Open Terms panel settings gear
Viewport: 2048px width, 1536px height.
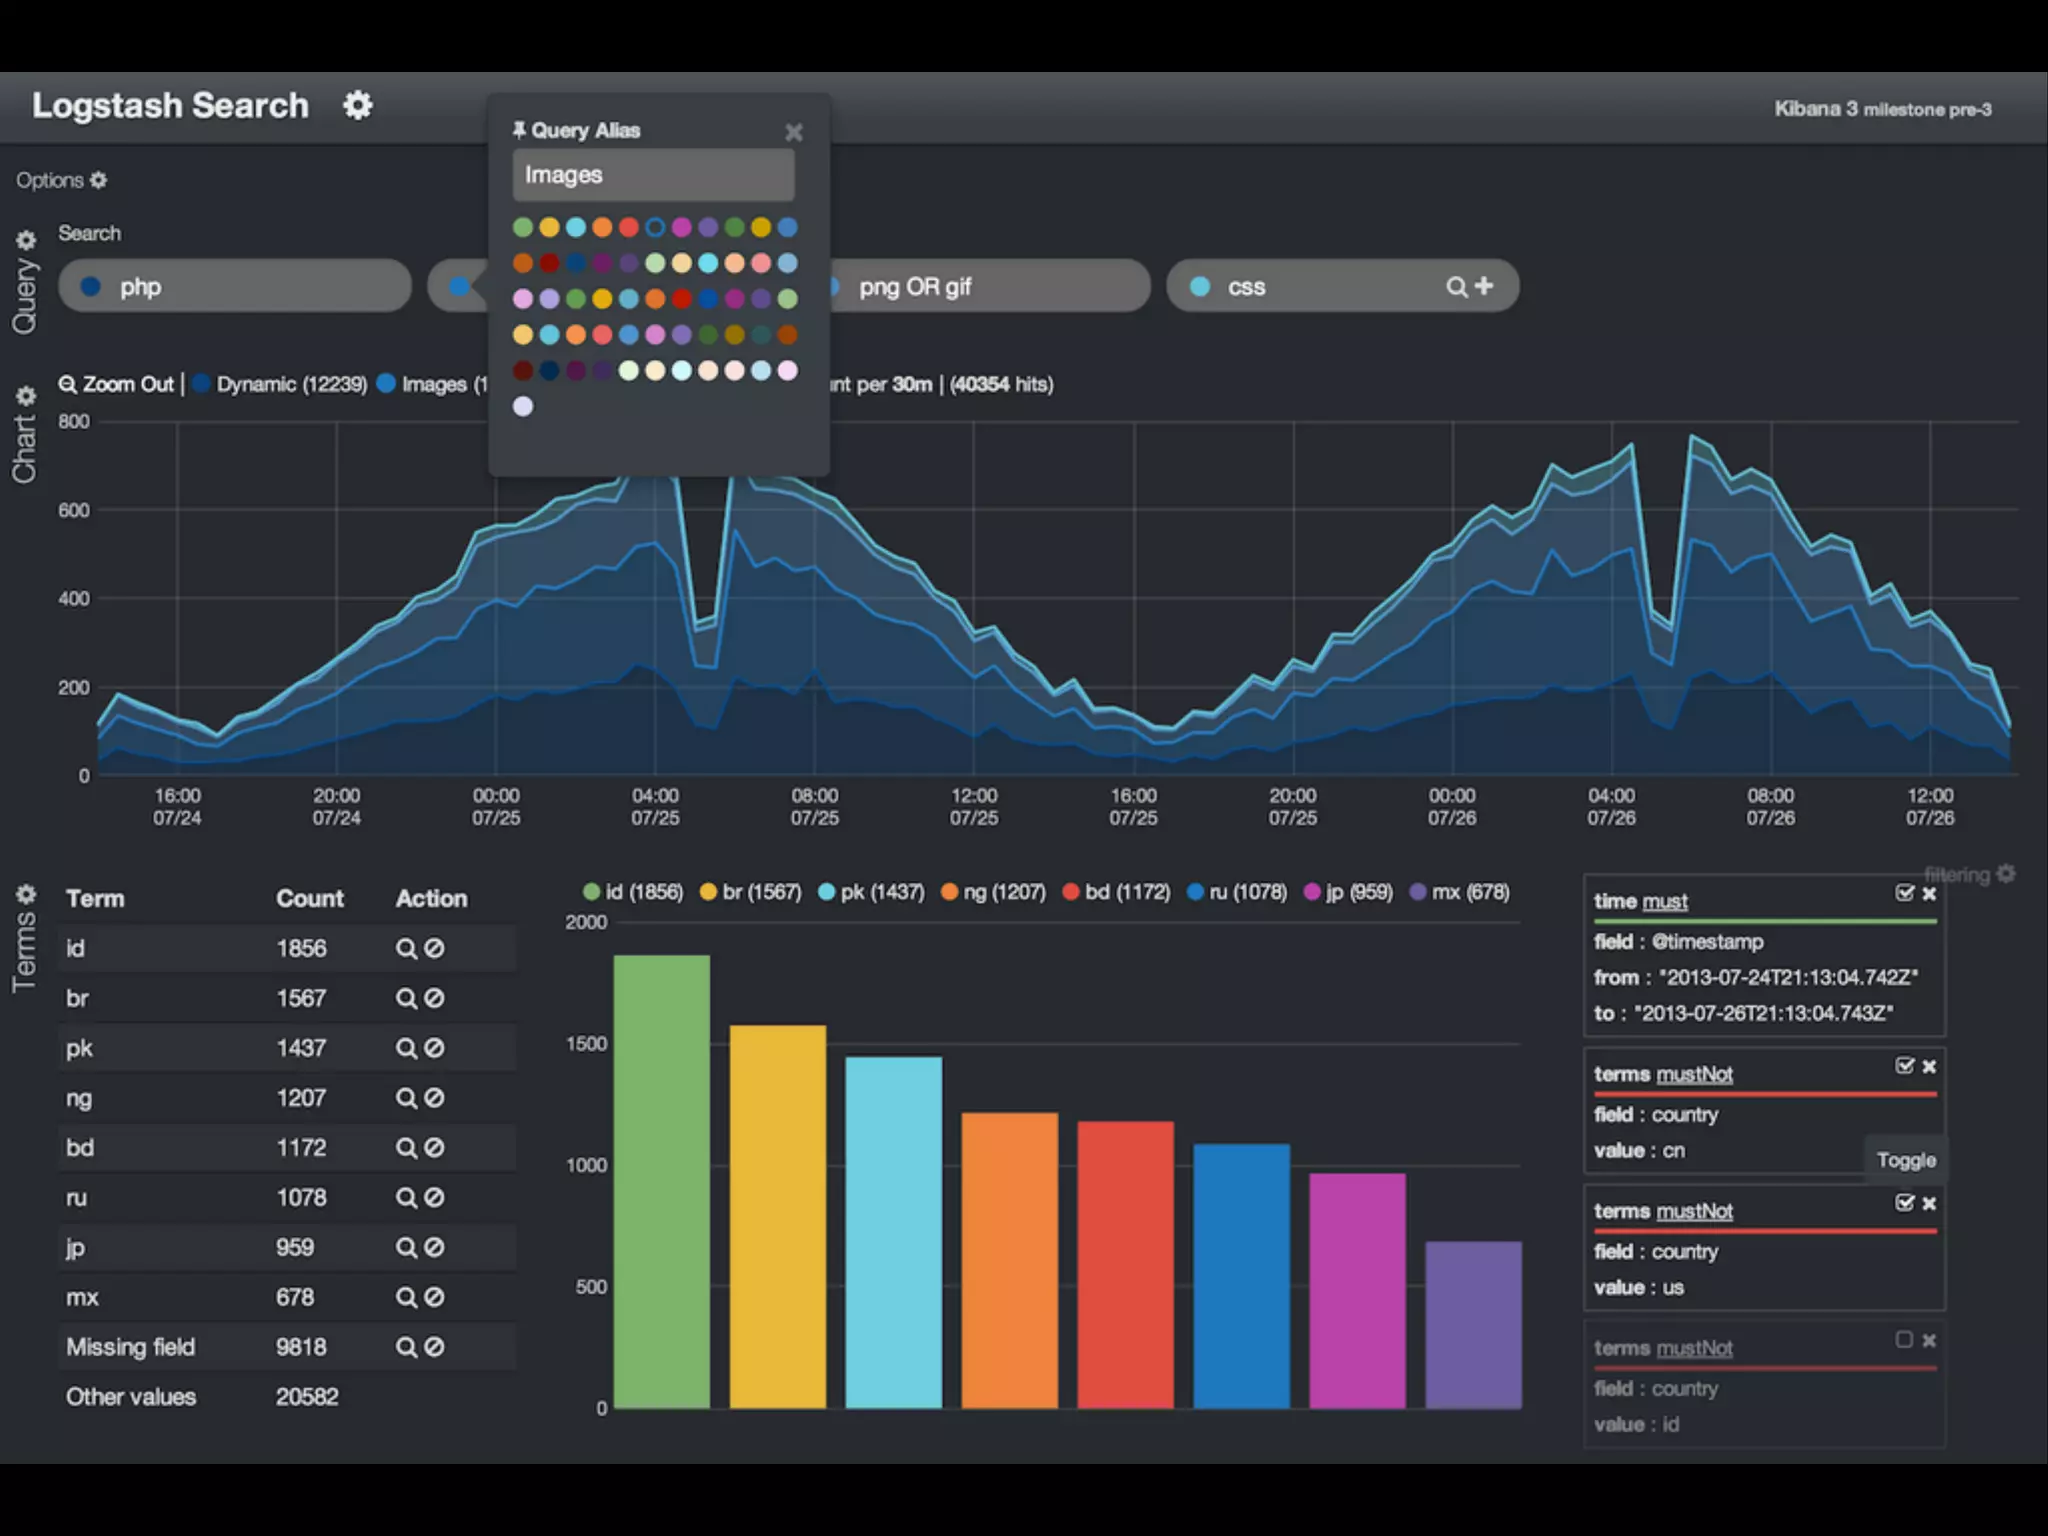[x=26, y=893]
